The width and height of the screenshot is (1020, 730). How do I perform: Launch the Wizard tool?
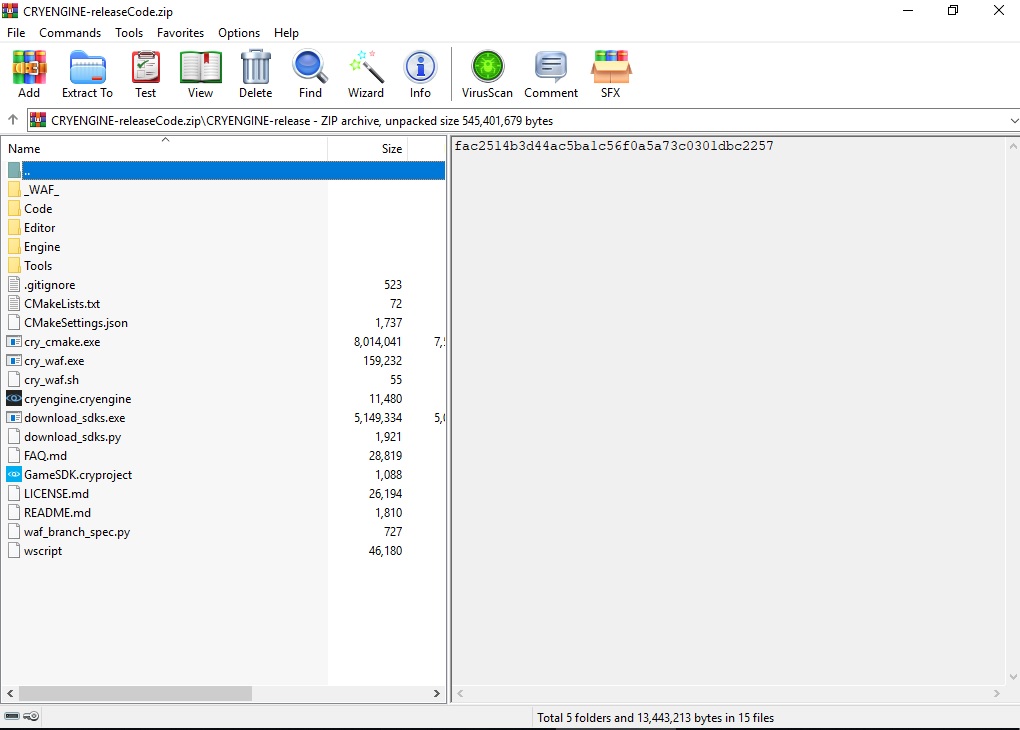(366, 68)
